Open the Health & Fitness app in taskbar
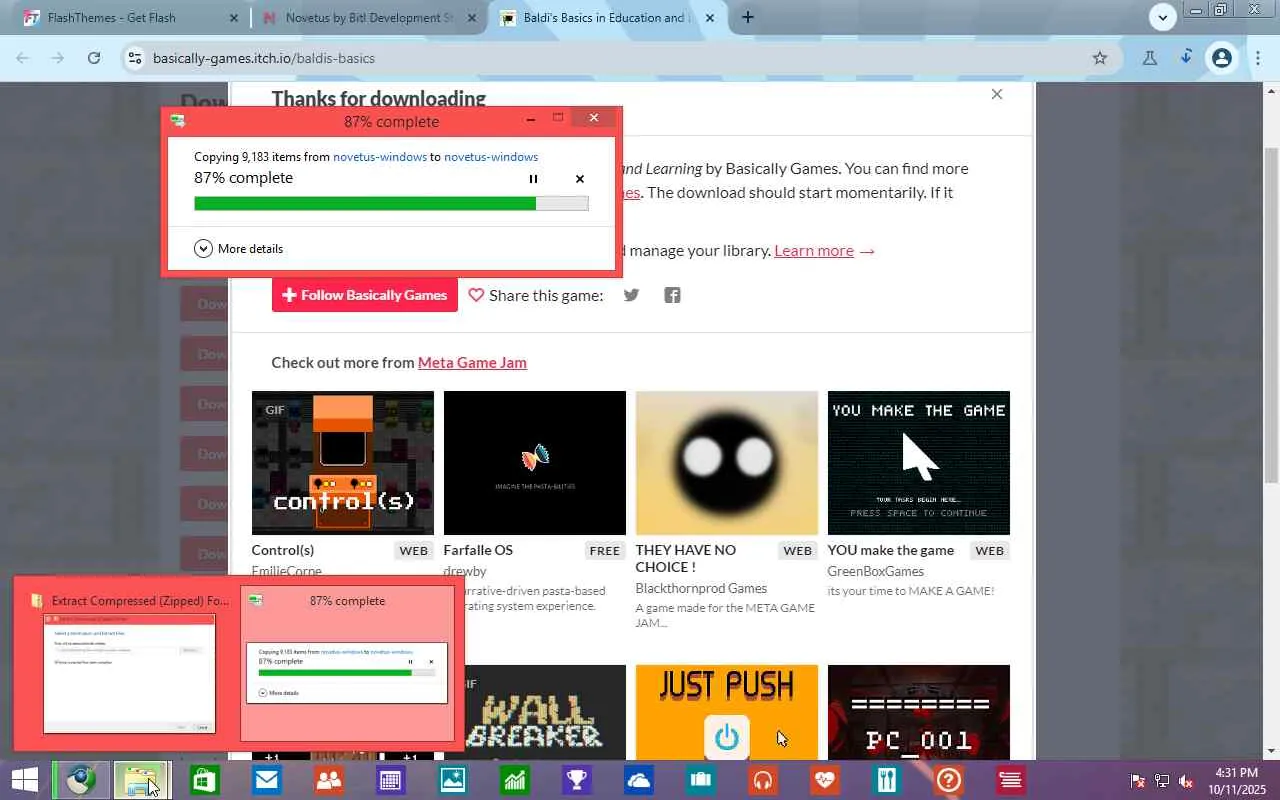Image resolution: width=1280 pixels, height=800 pixels. pos(825,780)
